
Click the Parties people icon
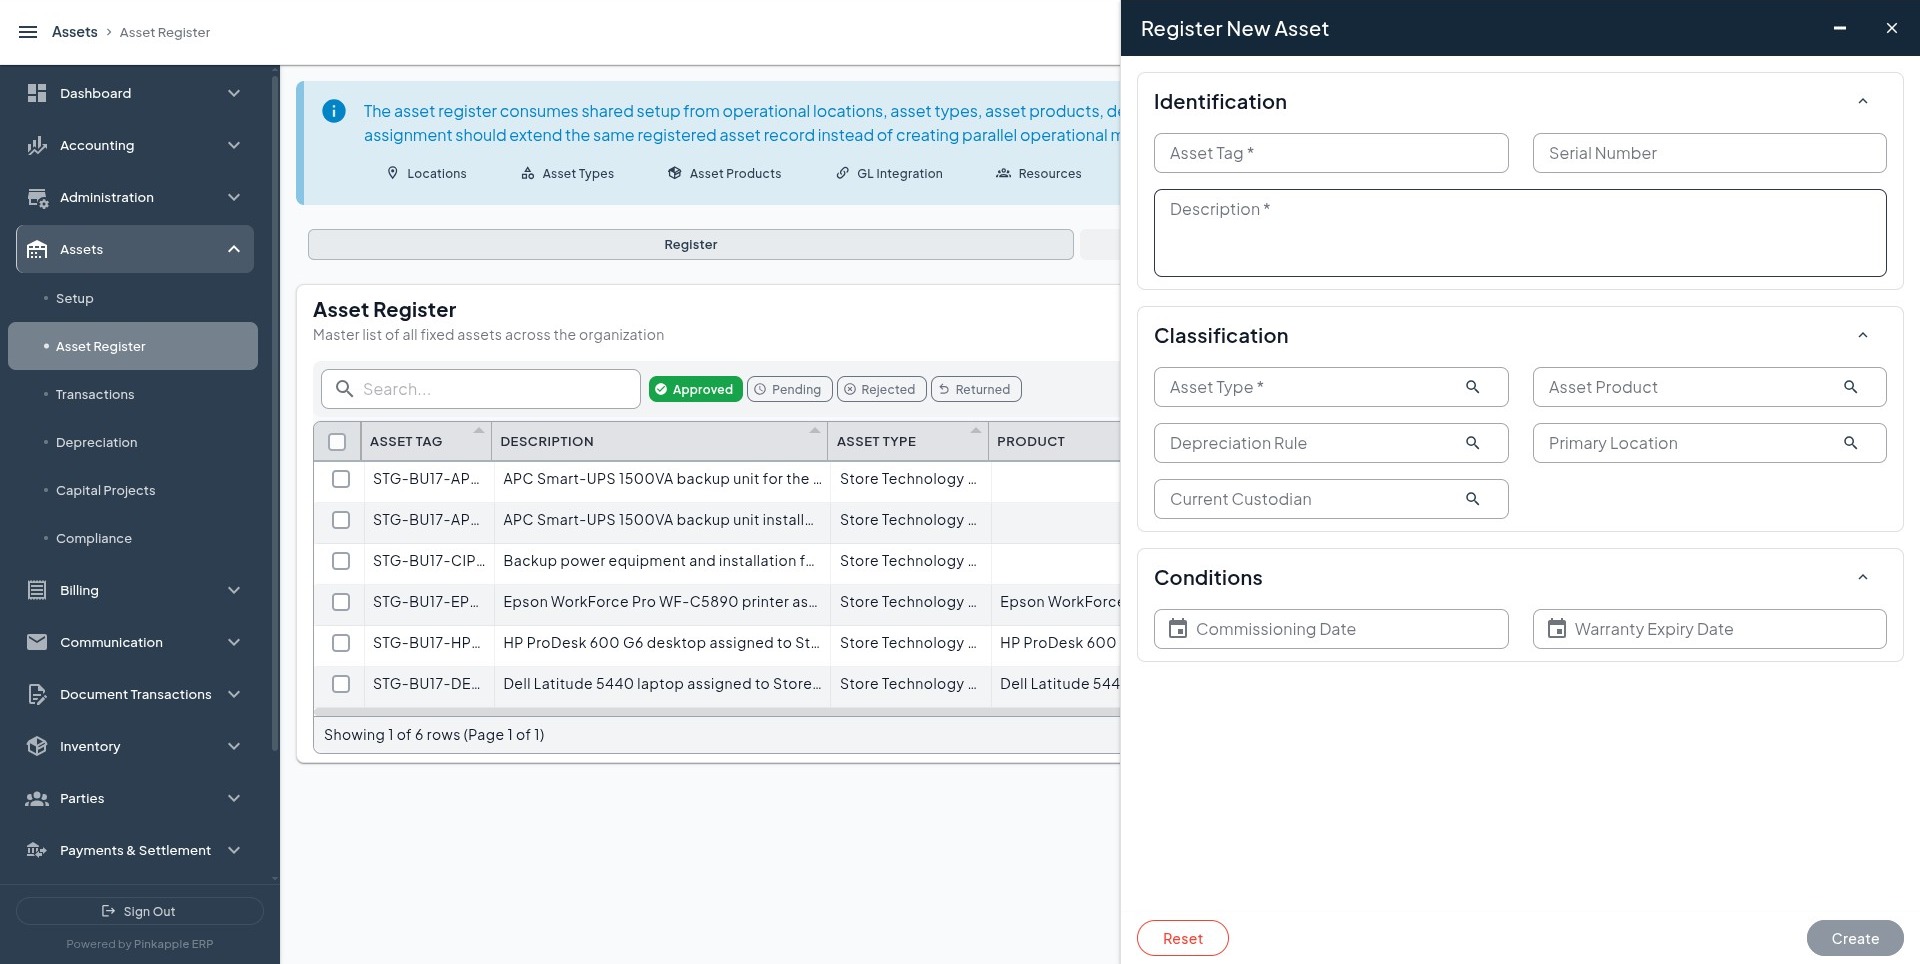[37, 798]
